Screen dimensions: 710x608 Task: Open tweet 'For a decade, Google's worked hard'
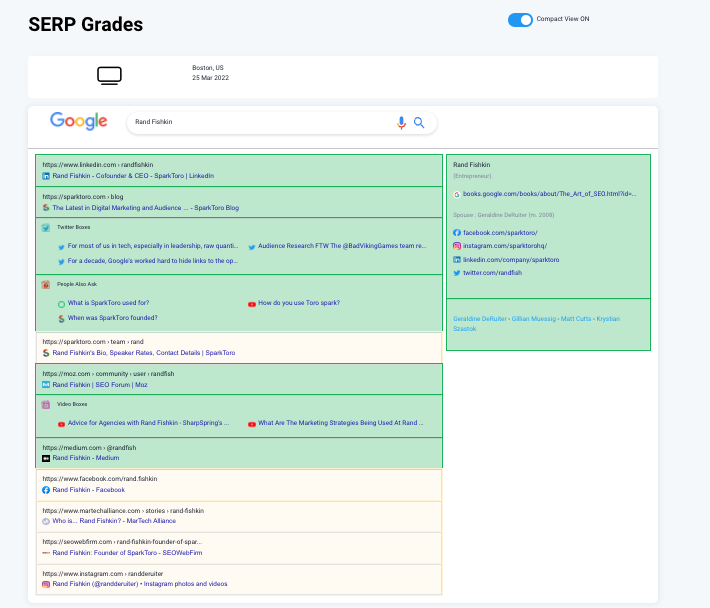coord(153,261)
